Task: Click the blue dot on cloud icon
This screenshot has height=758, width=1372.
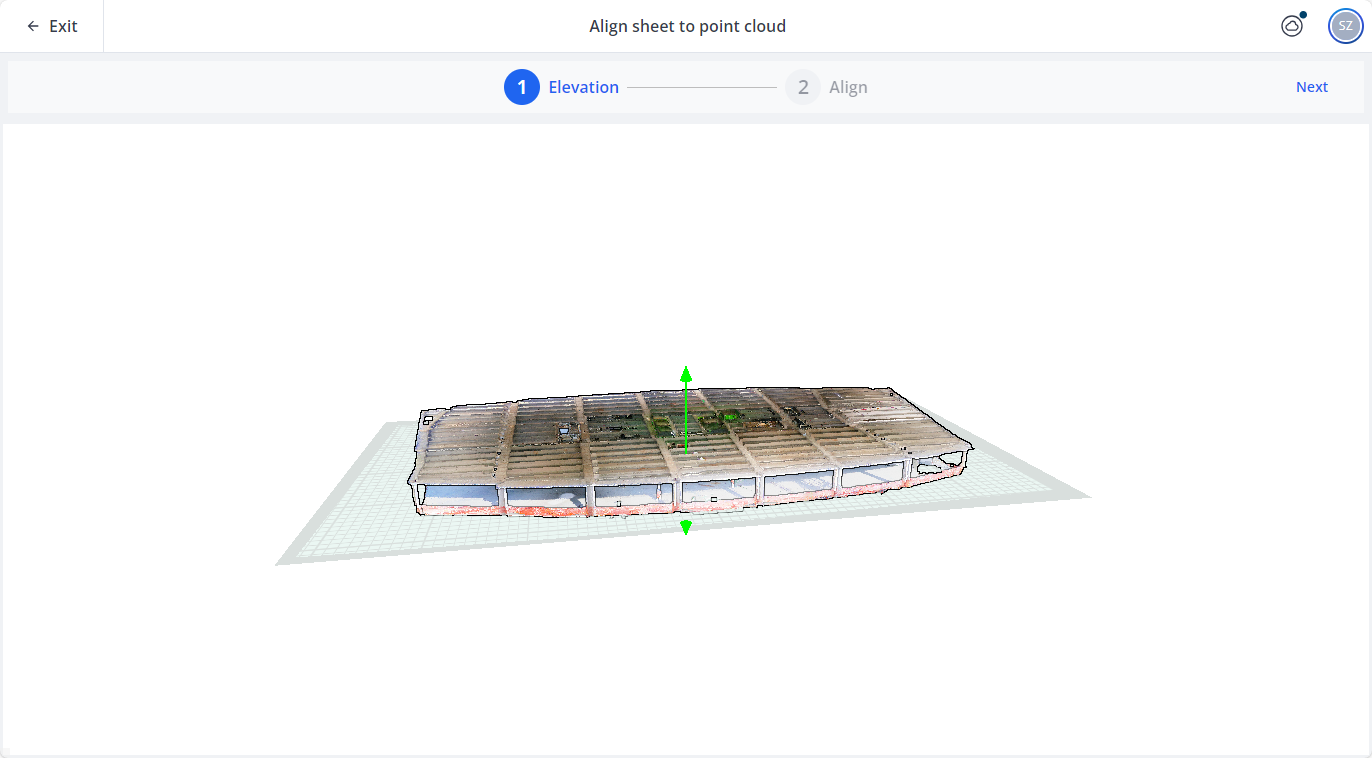Action: coord(1303,15)
